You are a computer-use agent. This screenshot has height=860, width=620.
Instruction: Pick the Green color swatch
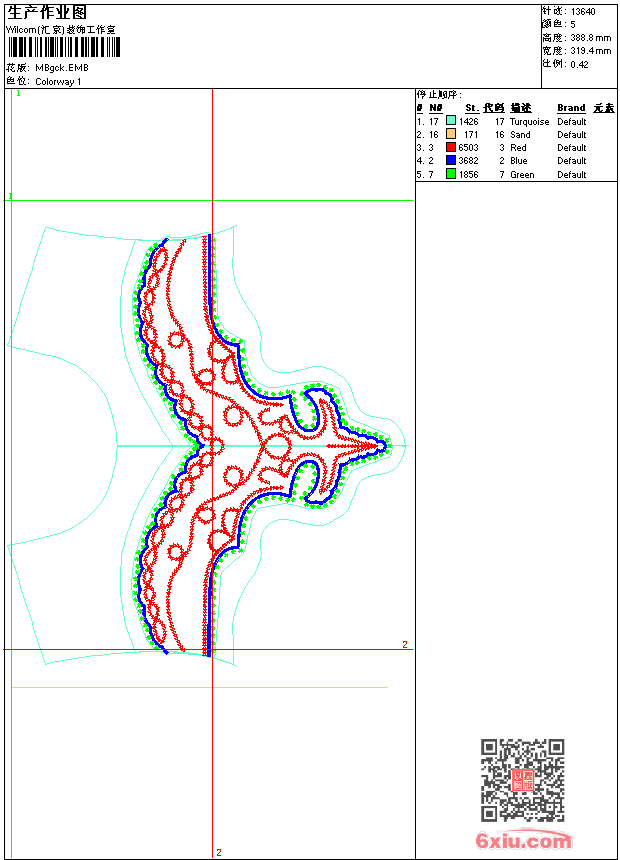[451, 174]
